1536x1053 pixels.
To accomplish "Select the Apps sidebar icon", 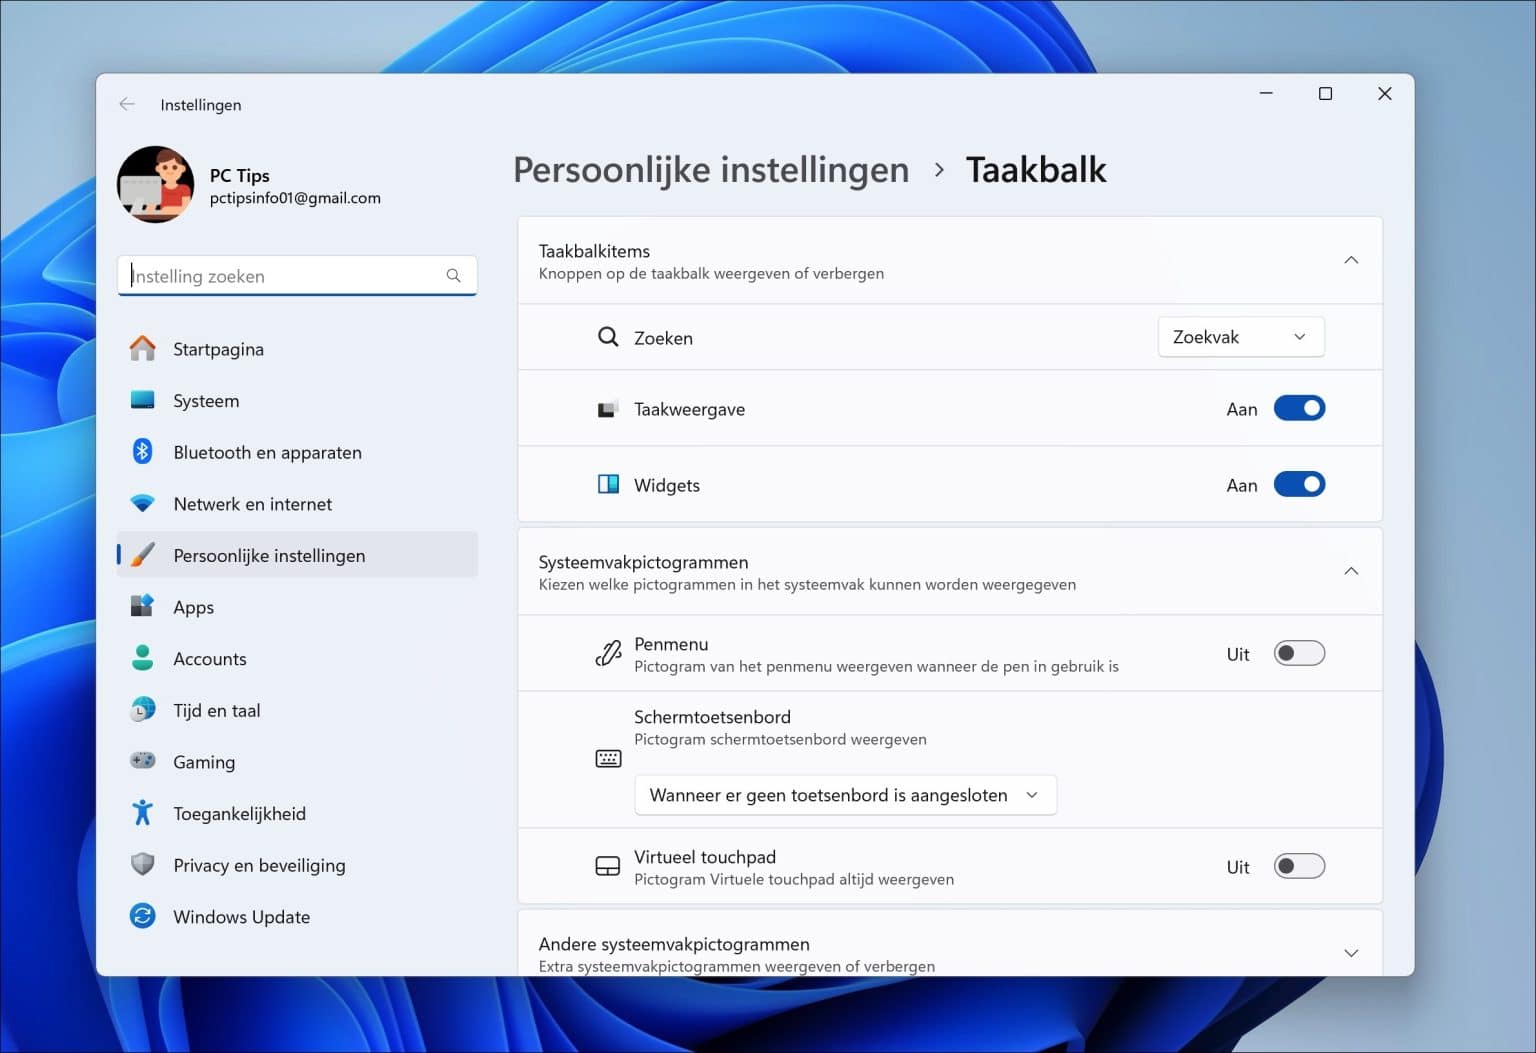I will tap(143, 606).
